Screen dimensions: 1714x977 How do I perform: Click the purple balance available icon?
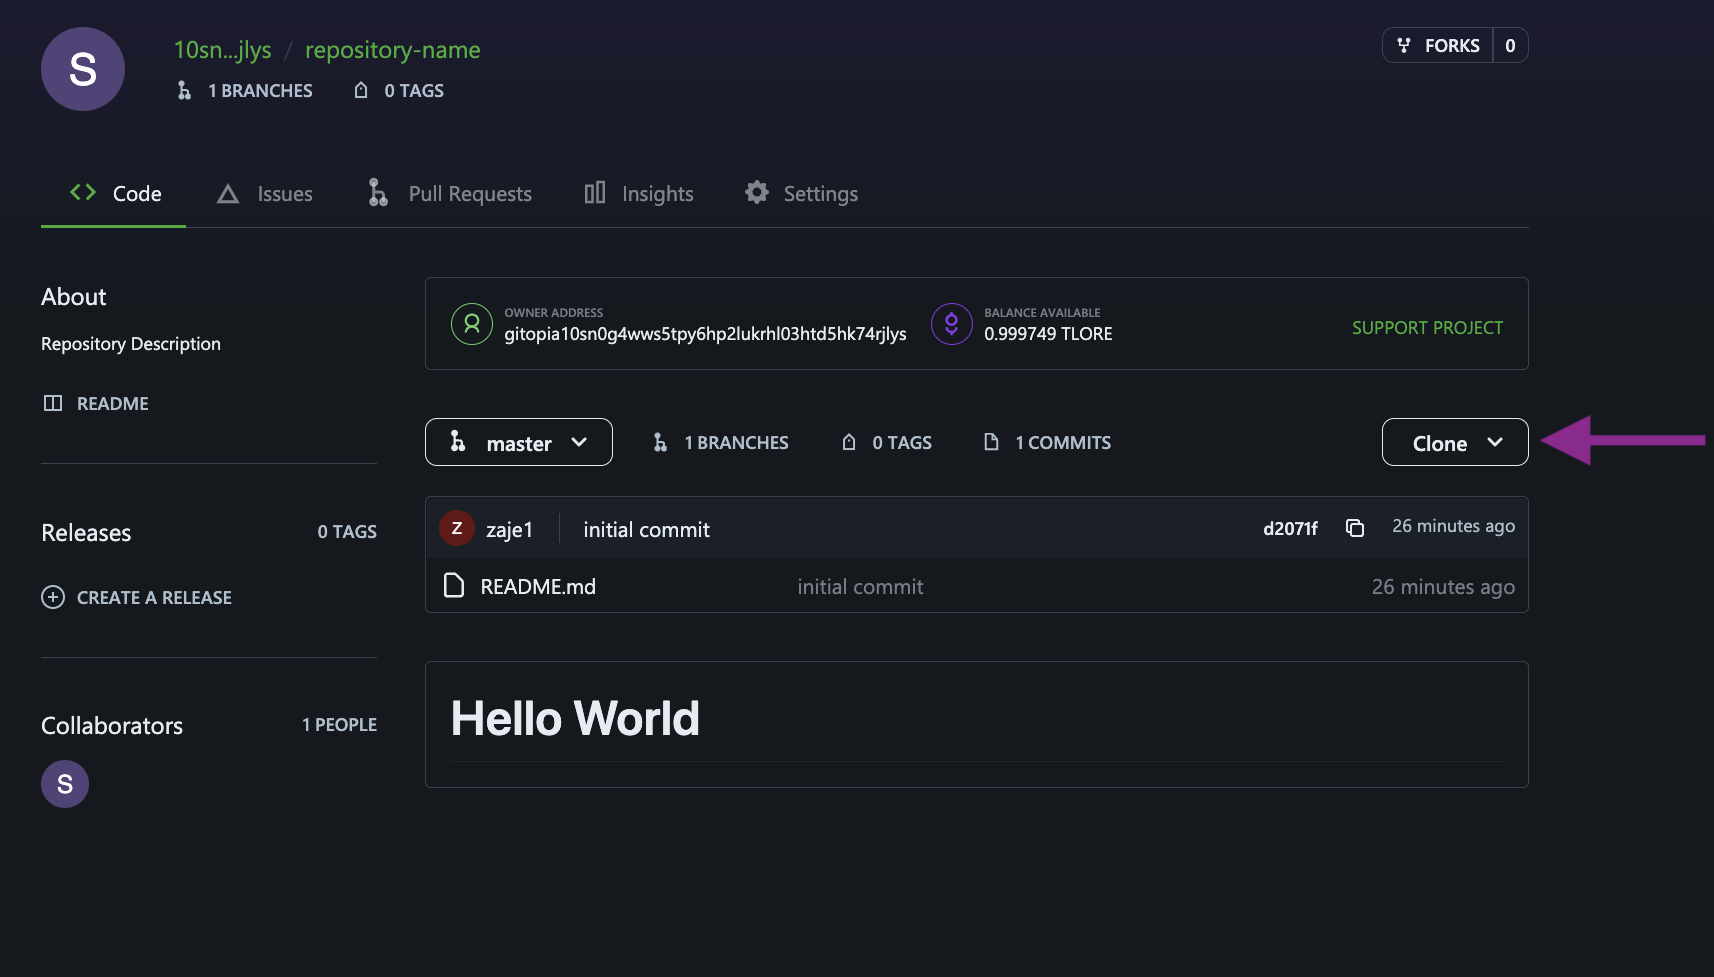tap(951, 324)
